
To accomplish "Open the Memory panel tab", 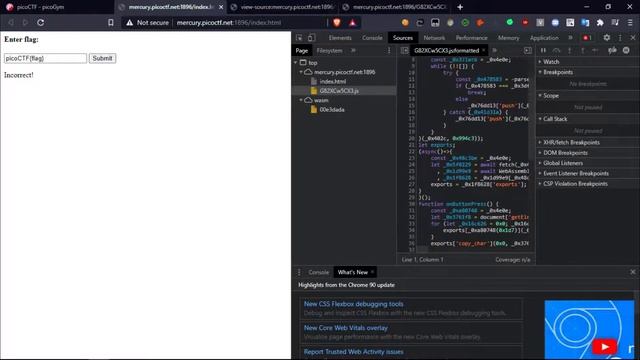I will click(509, 38).
